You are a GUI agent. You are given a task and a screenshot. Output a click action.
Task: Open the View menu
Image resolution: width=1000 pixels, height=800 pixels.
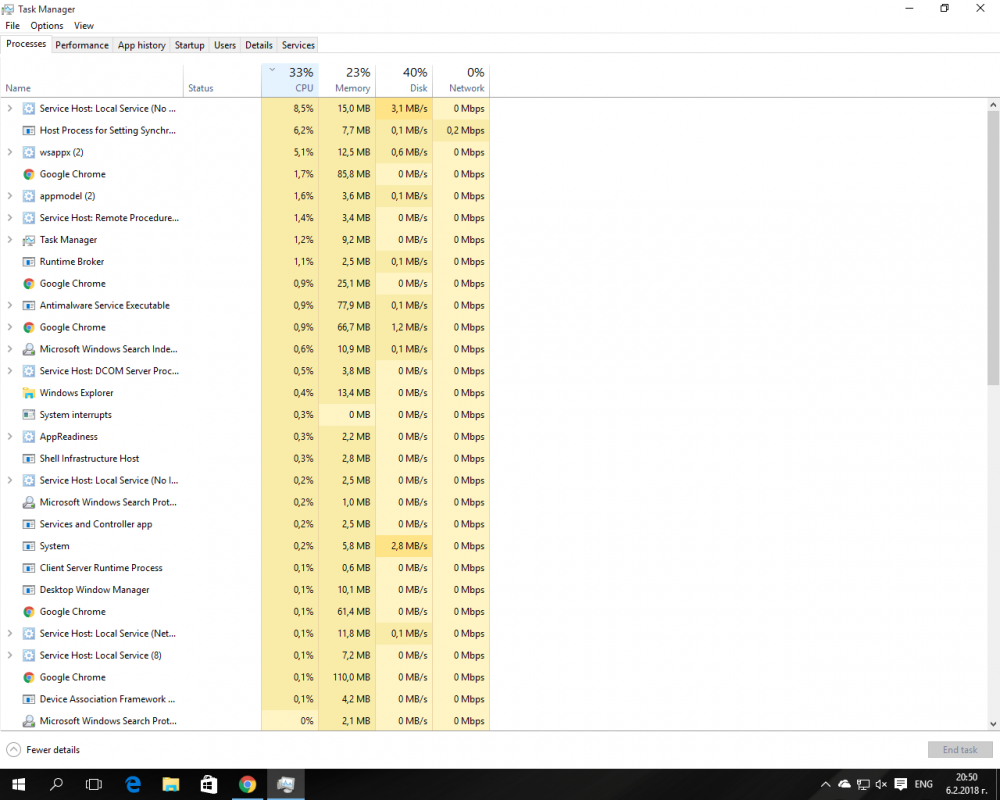click(x=84, y=26)
